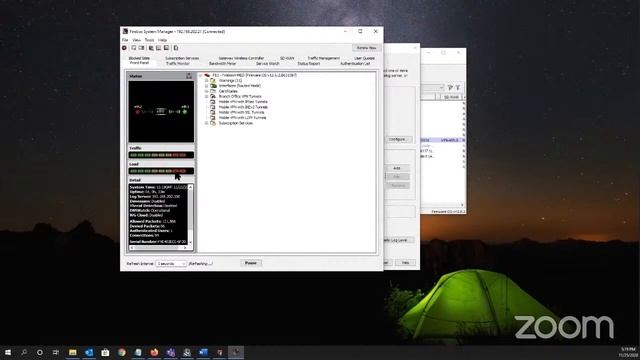Select Mobile VPN with L2TP Tunnels
This screenshot has width=640, height=360.
click(x=242, y=118)
